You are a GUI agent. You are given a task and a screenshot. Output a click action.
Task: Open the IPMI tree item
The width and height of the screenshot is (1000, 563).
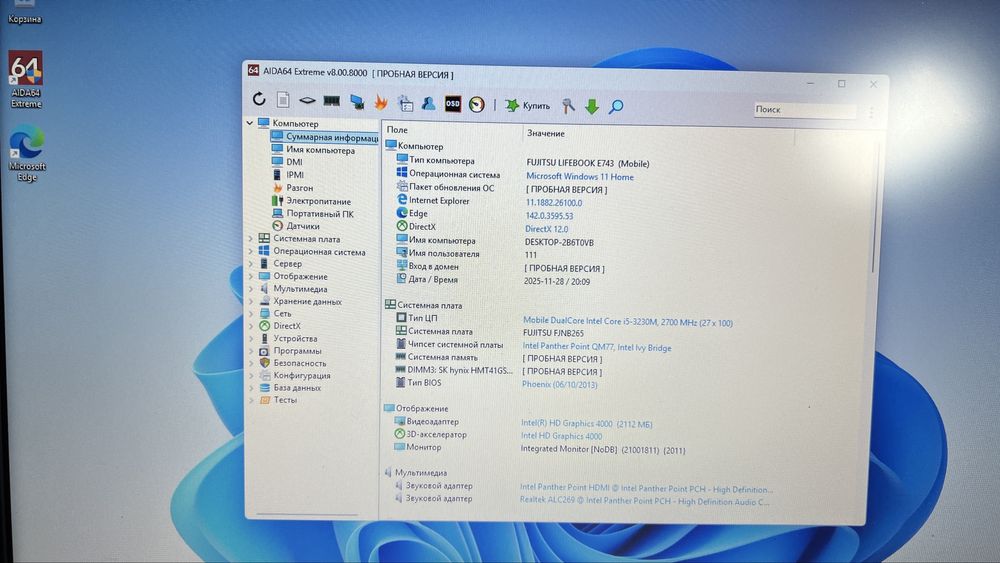pyautogui.click(x=288, y=175)
